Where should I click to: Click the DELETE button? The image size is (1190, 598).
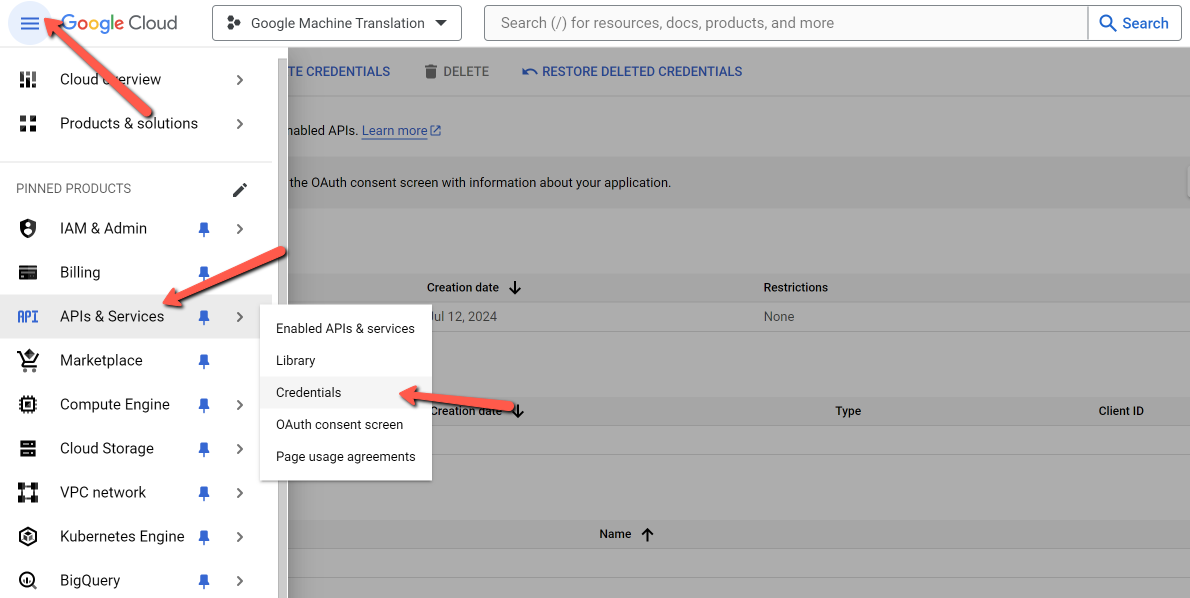tap(457, 71)
